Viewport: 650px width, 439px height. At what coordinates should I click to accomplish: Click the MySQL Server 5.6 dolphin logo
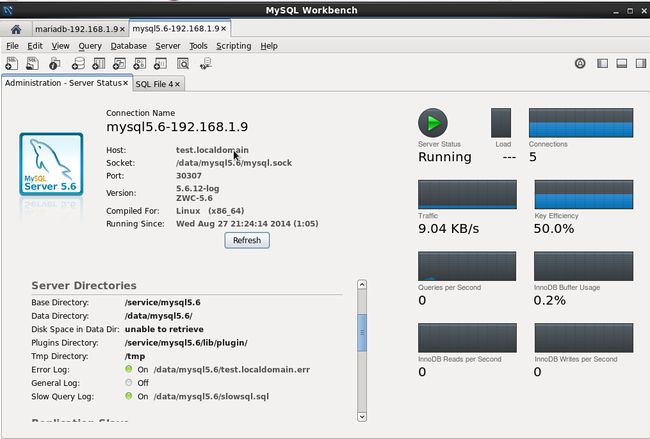pyautogui.click(x=51, y=164)
